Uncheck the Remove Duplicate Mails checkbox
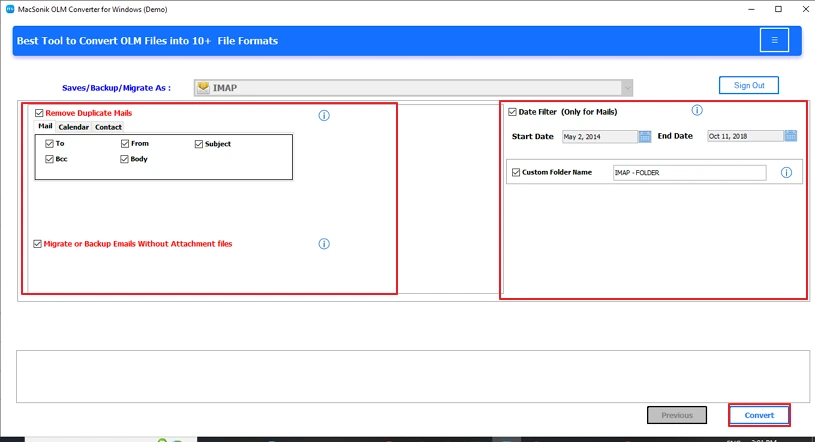815x442 pixels. pyautogui.click(x=39, y=114)
